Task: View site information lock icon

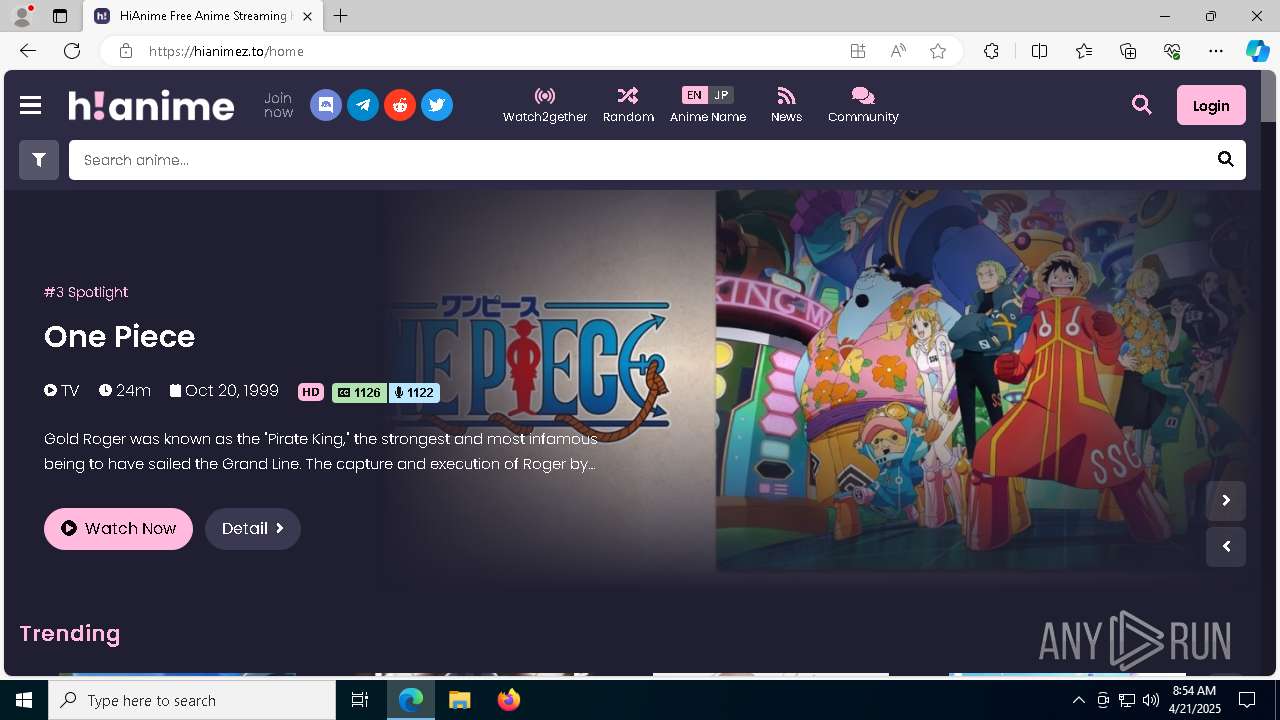Action: point(126,51)
